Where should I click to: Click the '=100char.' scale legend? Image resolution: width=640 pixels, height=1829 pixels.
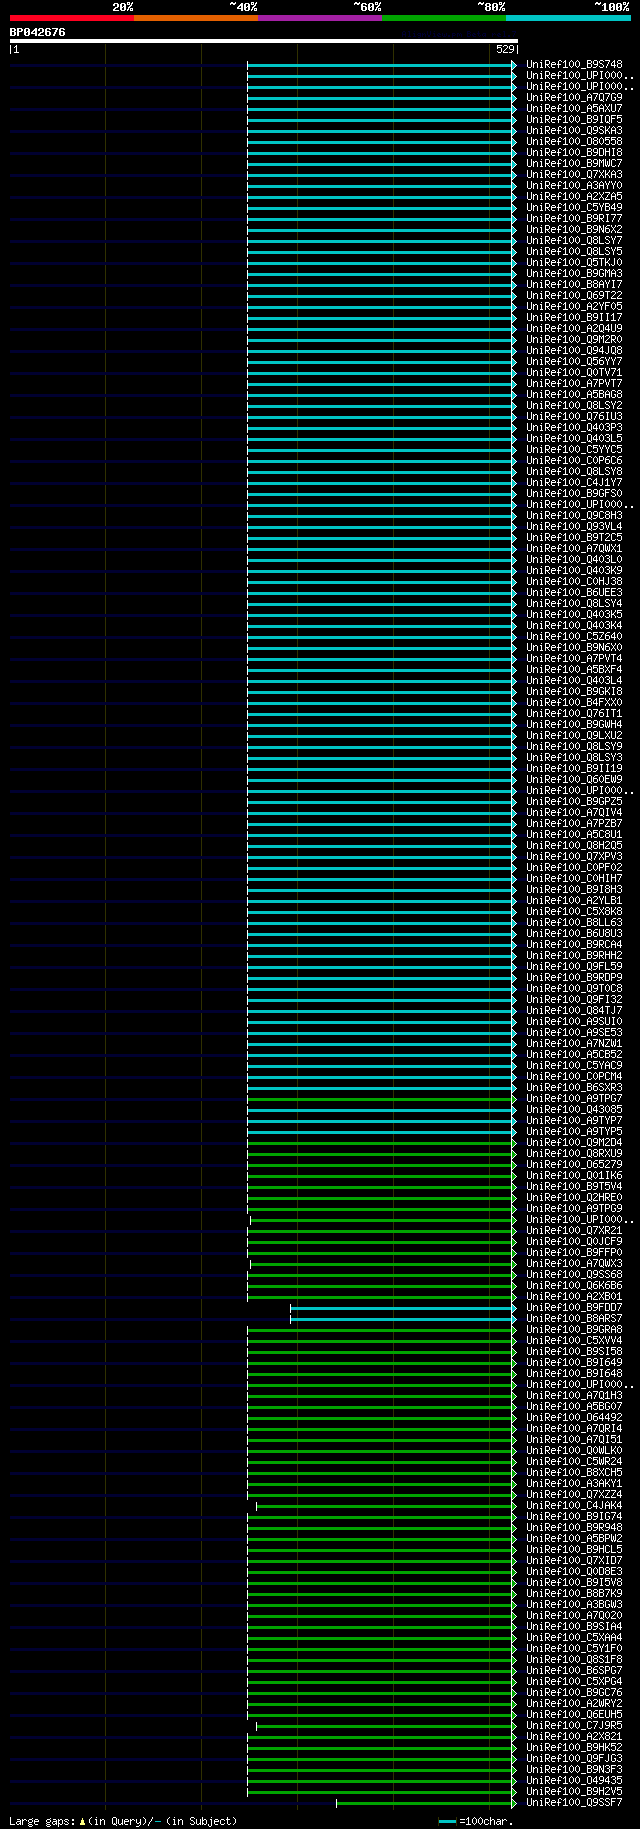tap(477, 1821)
